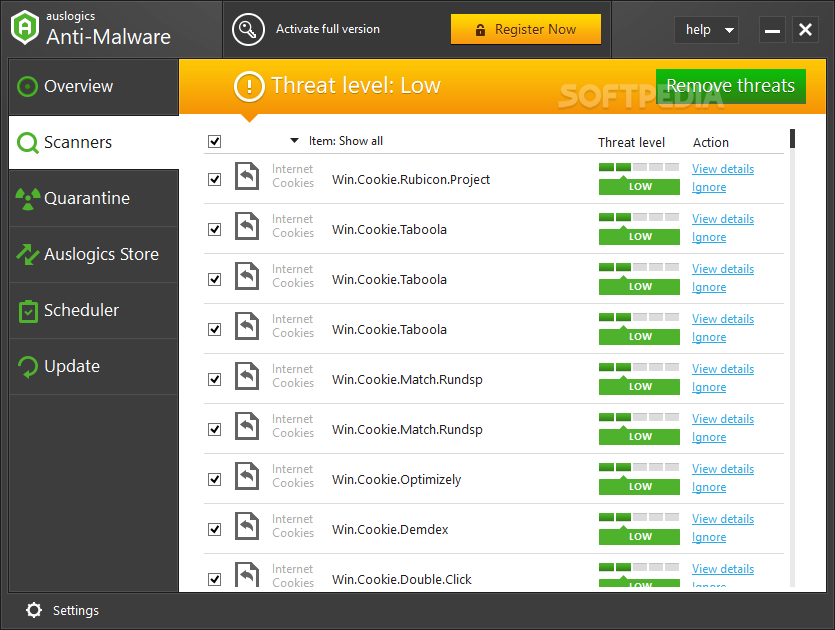Click the LOW threat meter for Win.Cookie.Optimizely
Image resolution: width=835 pixels, height=630 pixels.
pyautogui.click(x=639, y=479)
